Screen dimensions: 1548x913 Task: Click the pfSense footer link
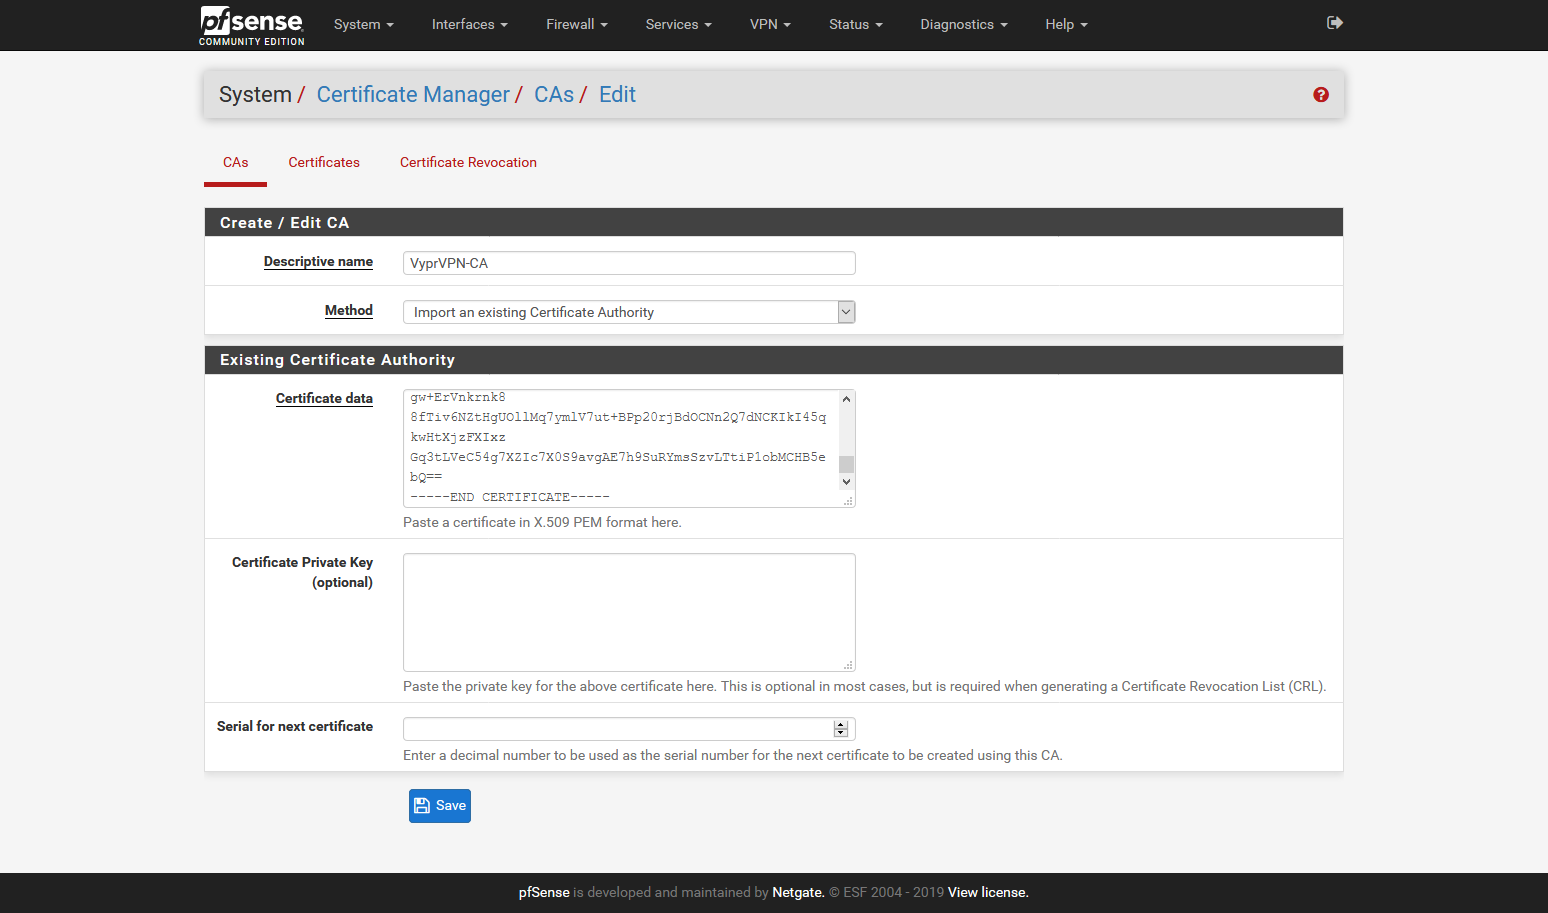(x=544, y=892)
